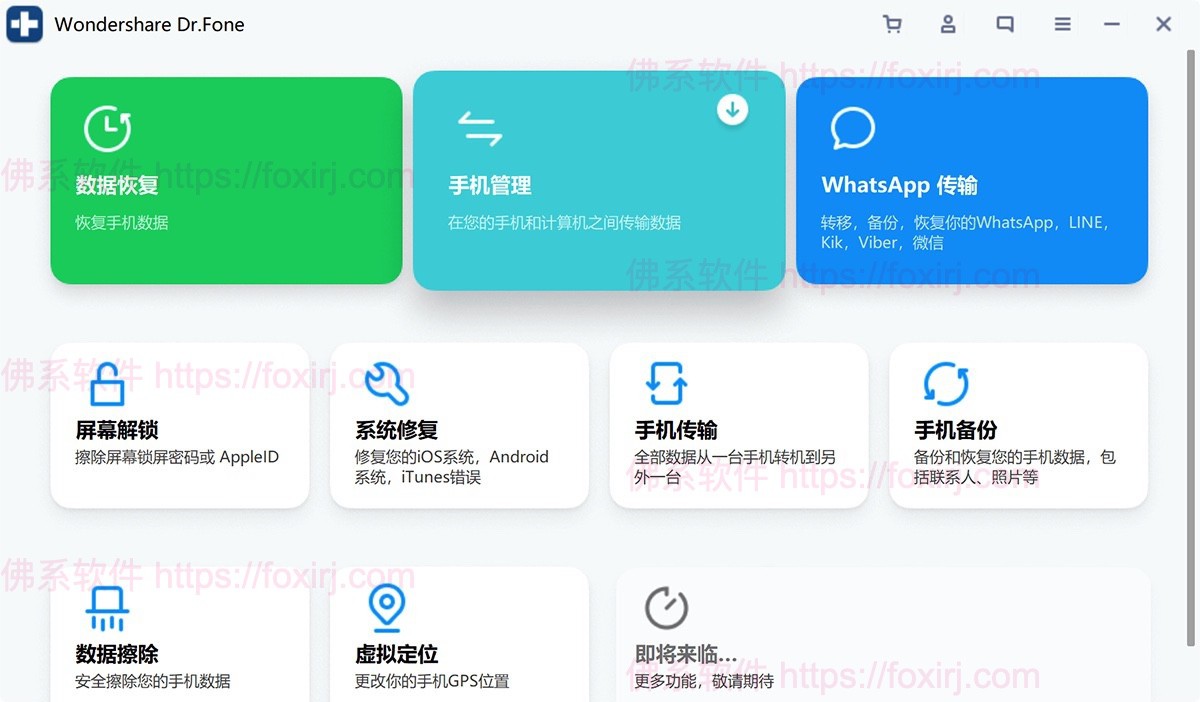Click the Wondershare Dr.Fone logo icon
1200x702 pixels.
pyautogui.click(x=25, y=24)
